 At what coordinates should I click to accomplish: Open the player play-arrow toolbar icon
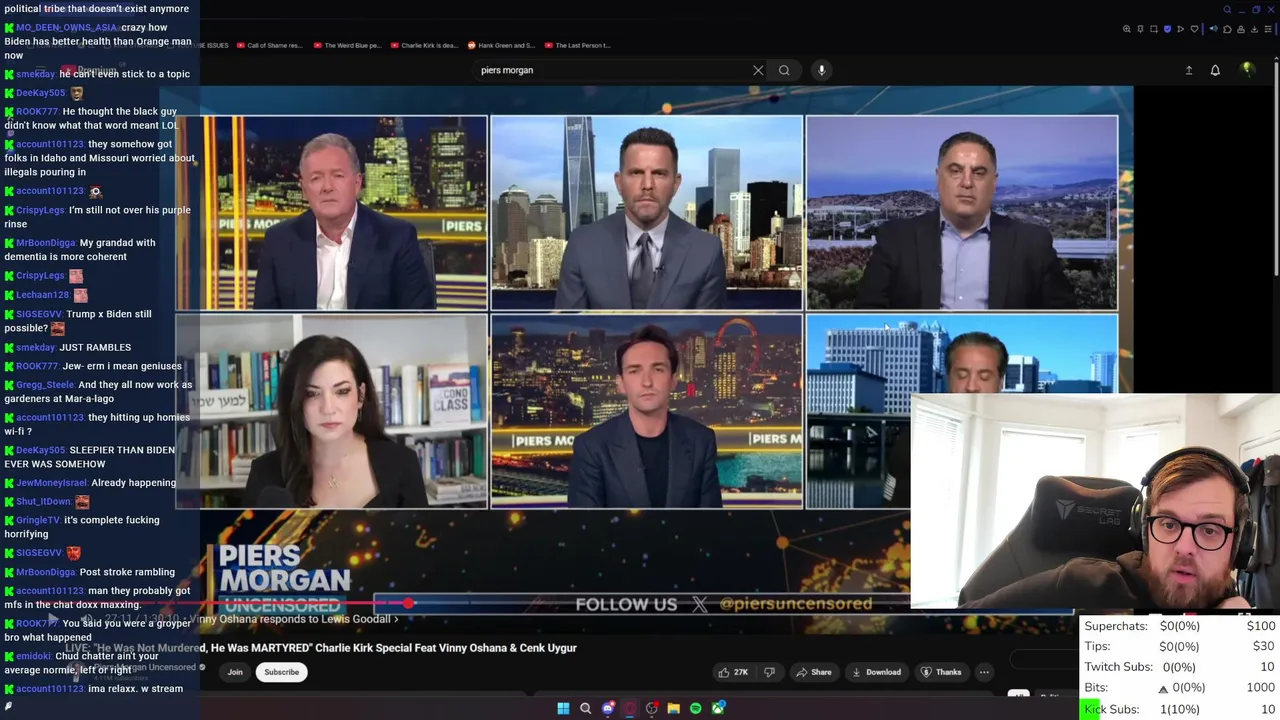pyautogui.click(x=1181, y=29)
